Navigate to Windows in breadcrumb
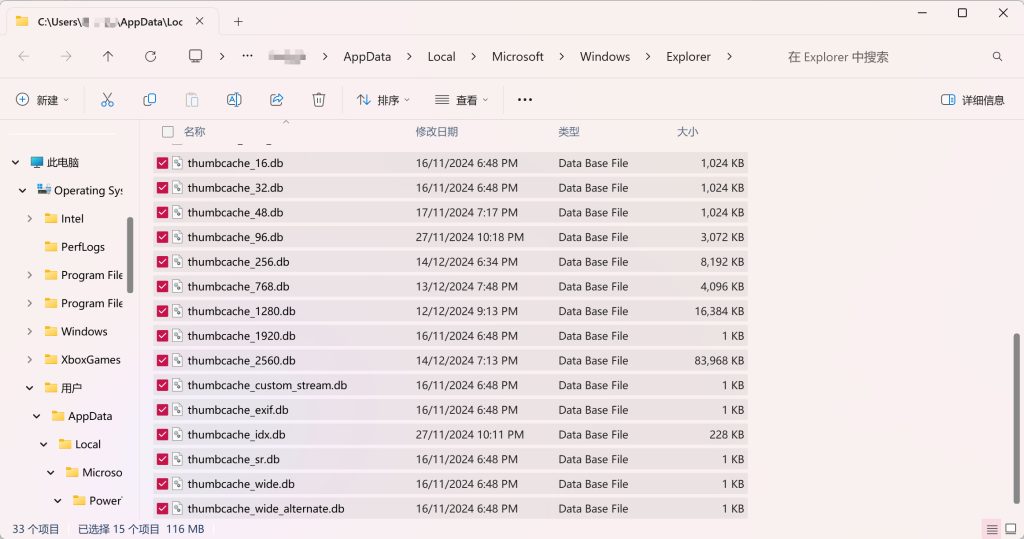The height and width of the screenshot is (539, 1024). (605, 57)
